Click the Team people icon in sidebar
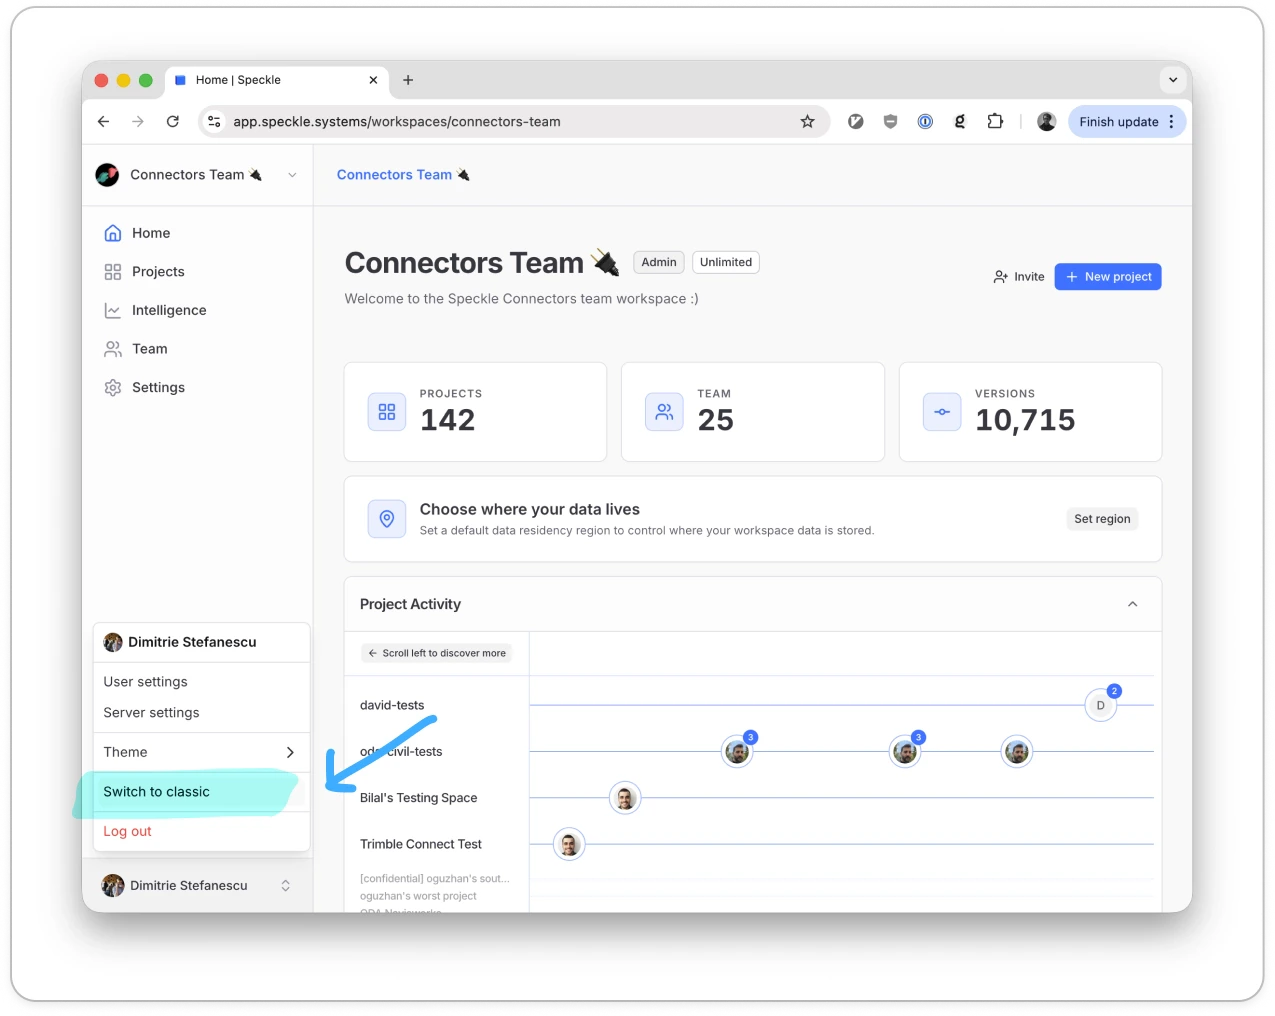Viewport: 1275px width, 1016px height. point(113,349)
